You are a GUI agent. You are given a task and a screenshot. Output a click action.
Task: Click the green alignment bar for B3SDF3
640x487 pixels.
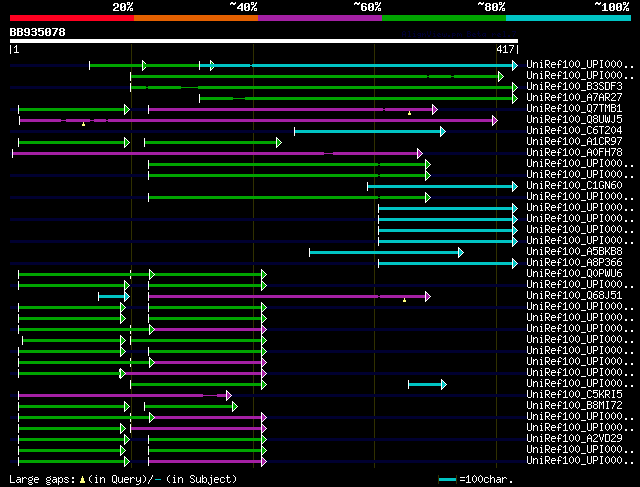(x=324, y=87)
